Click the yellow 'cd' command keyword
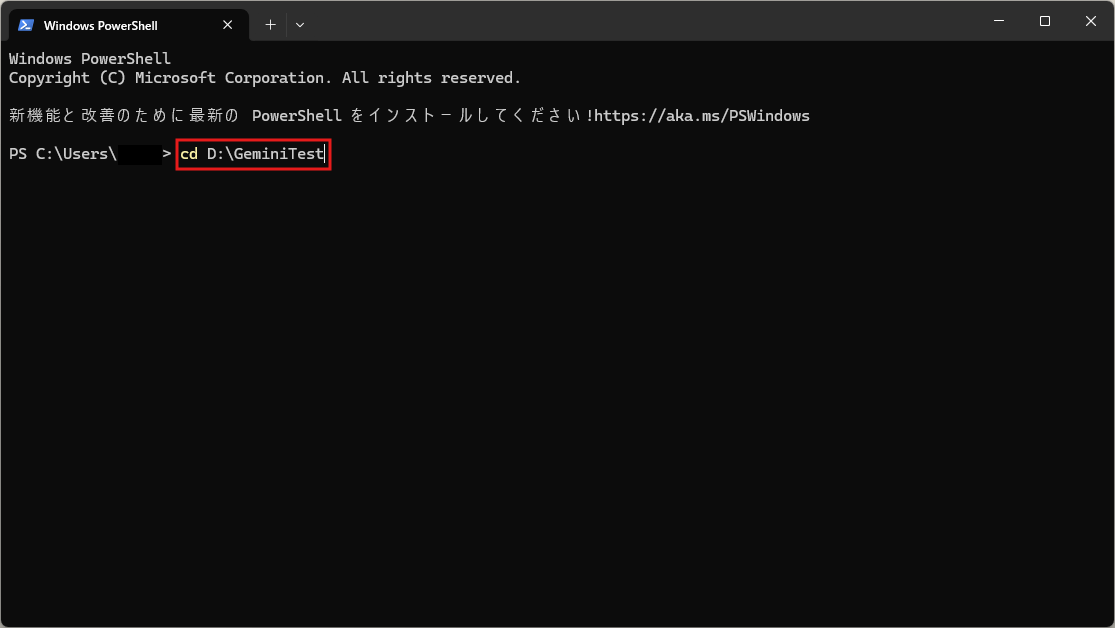1115x628 pixels. [x=189, y=154]
